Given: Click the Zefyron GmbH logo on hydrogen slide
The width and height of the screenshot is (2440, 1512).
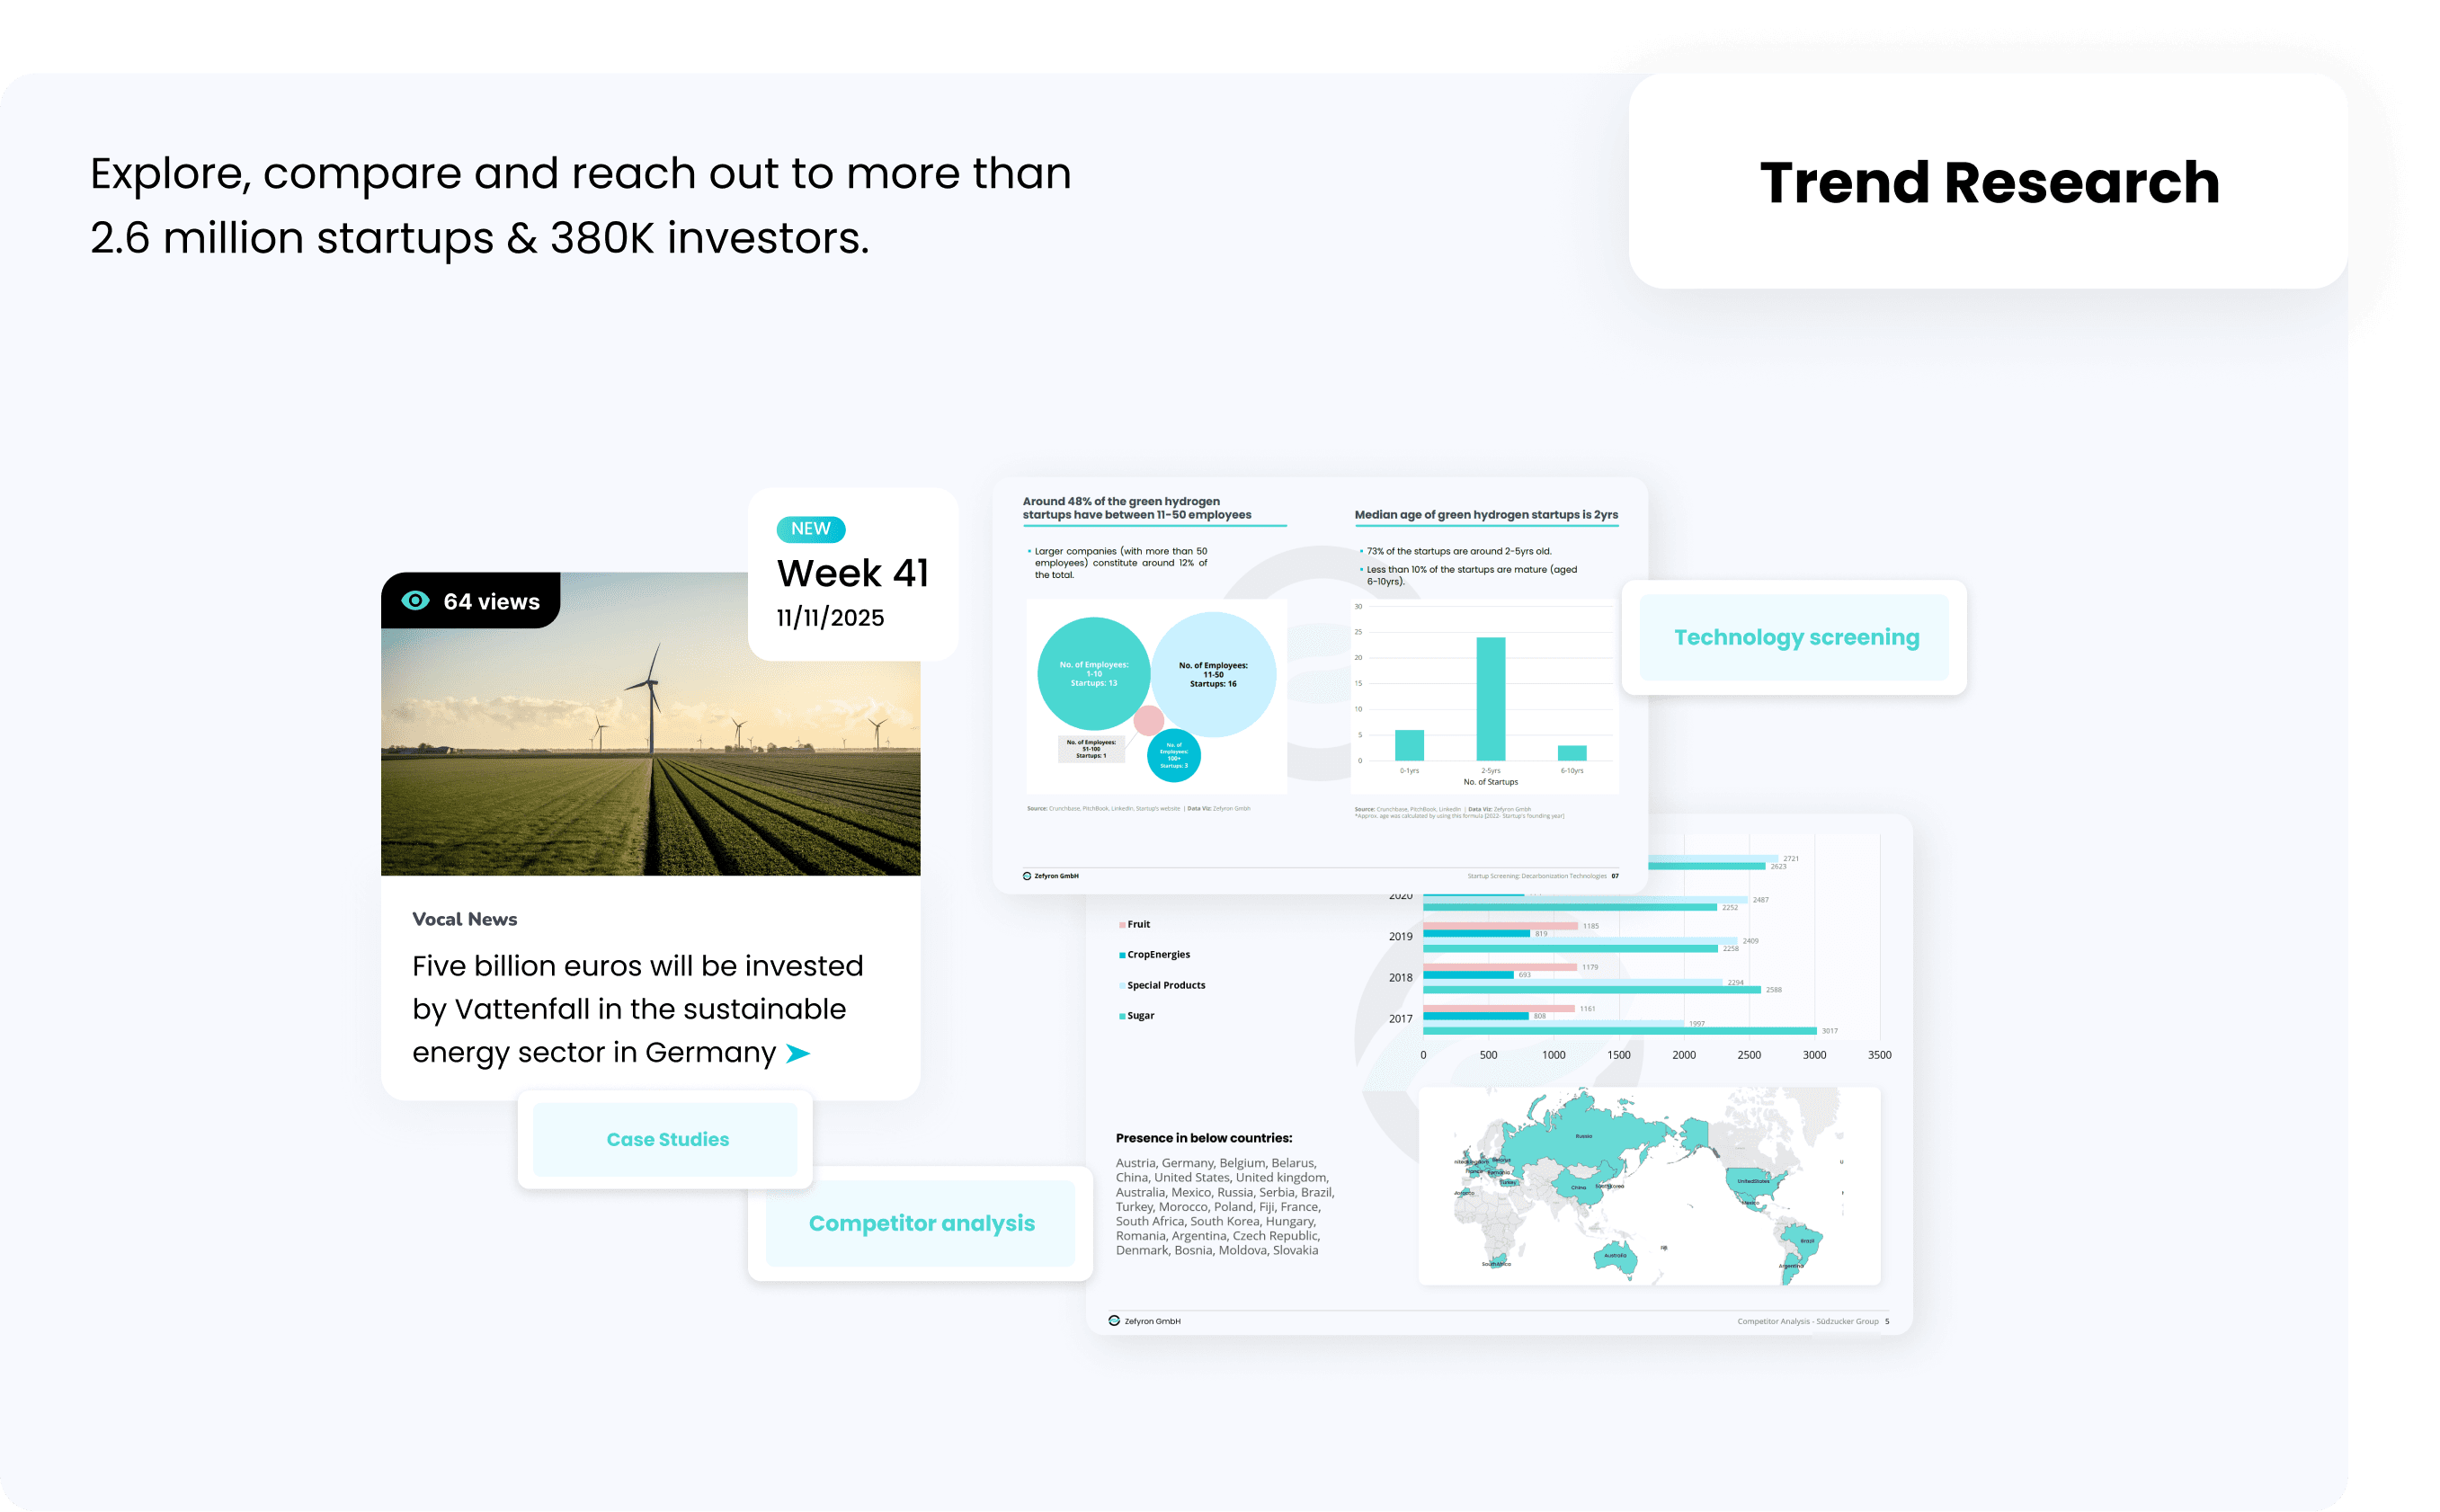Looking at the screenshot, I should 1027,876.
